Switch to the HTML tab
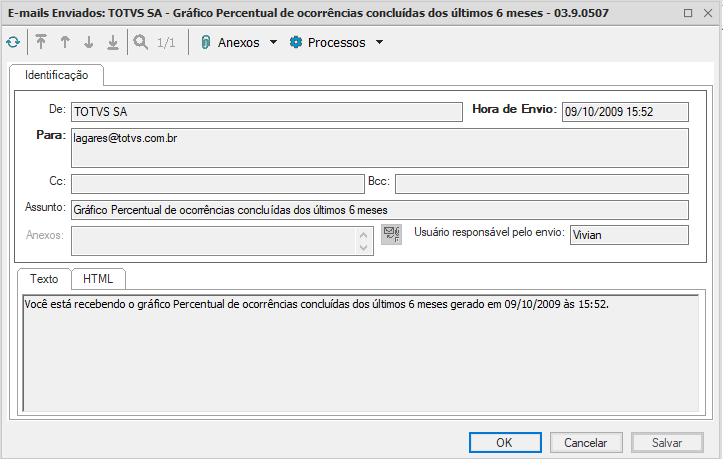Viewport: 723px width, 459px height. tap(98, 279)
